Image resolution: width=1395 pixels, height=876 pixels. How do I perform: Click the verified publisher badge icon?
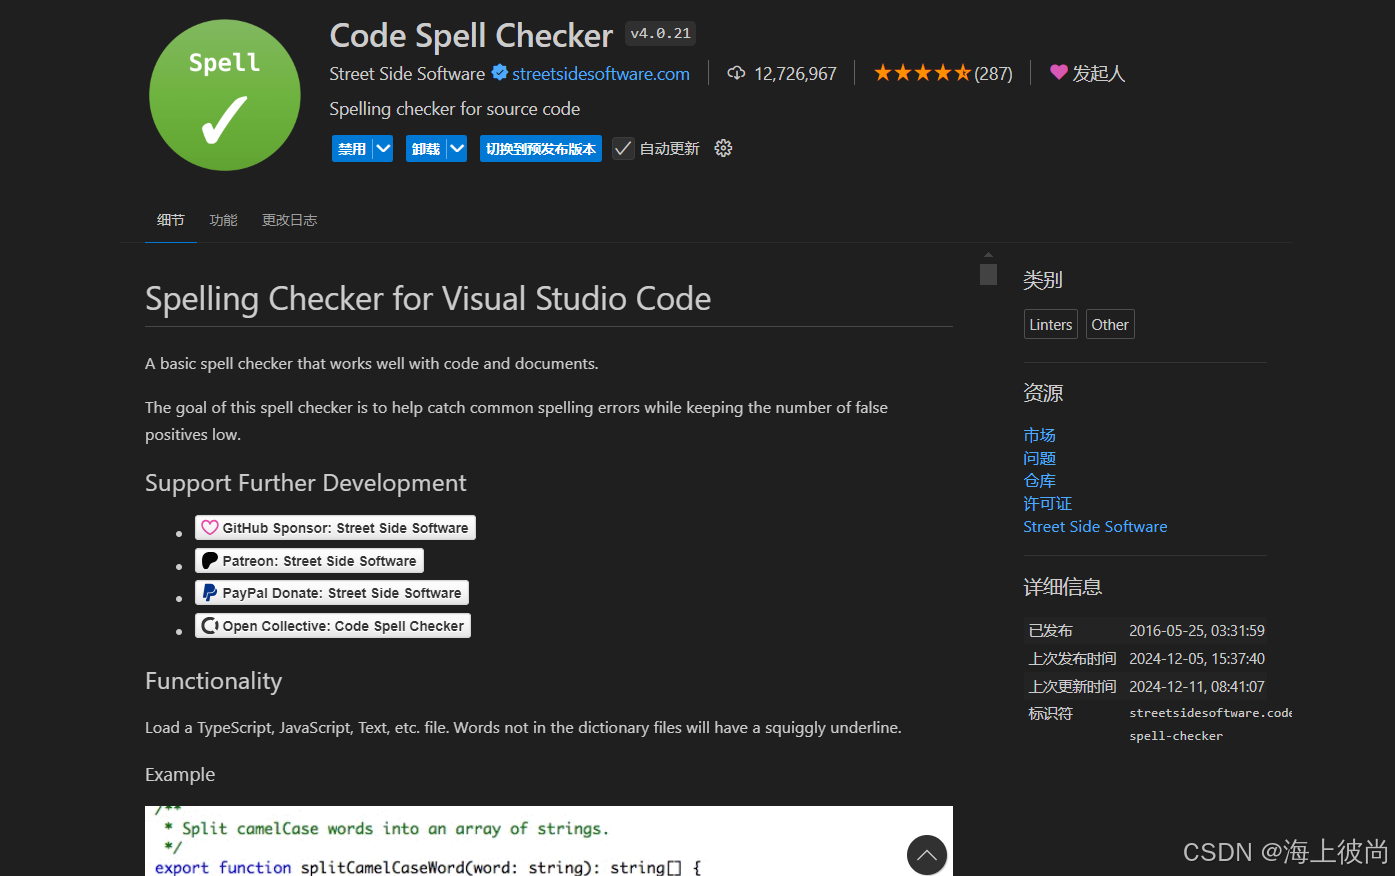pos(499,73)
